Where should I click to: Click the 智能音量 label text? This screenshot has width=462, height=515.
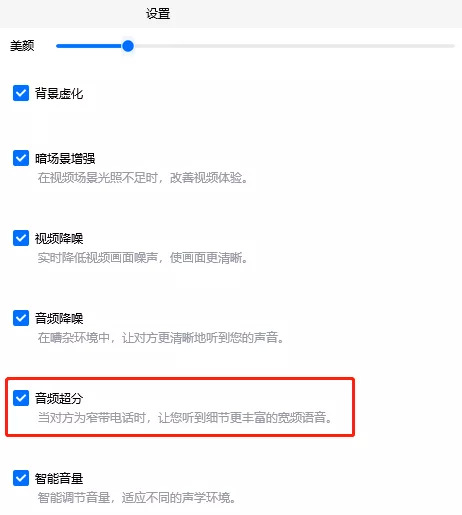click(59, 479)
